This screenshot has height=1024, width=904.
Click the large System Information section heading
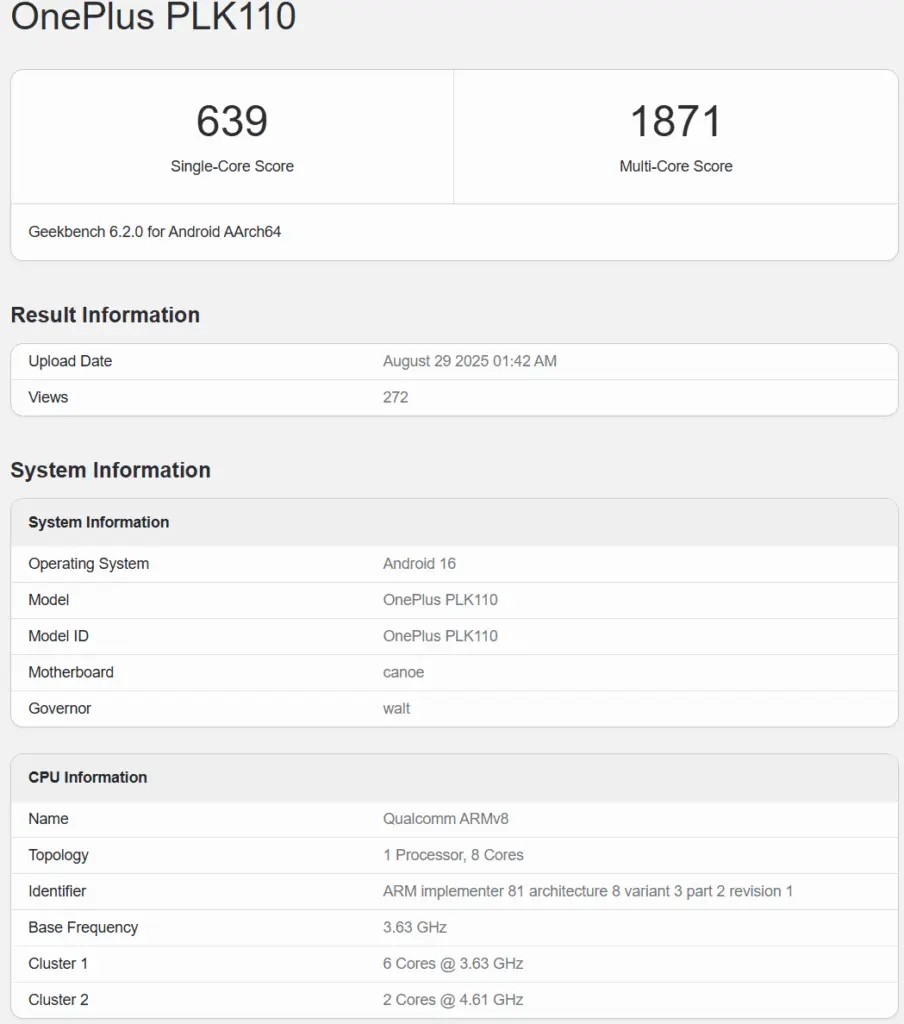pyautogui.click(x=110, y=470)
